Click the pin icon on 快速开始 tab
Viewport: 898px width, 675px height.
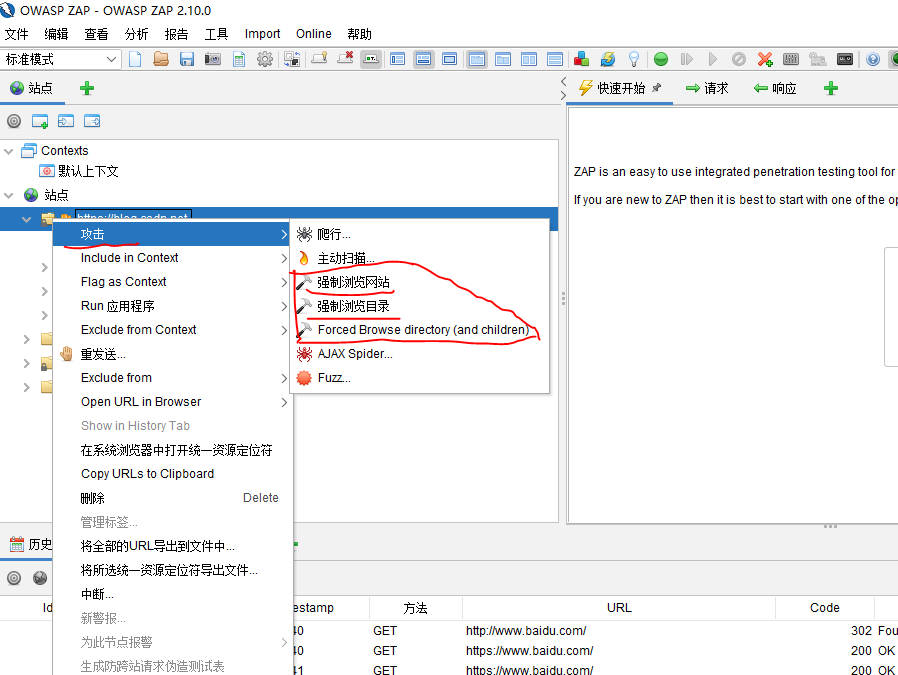tap(657, 88)
